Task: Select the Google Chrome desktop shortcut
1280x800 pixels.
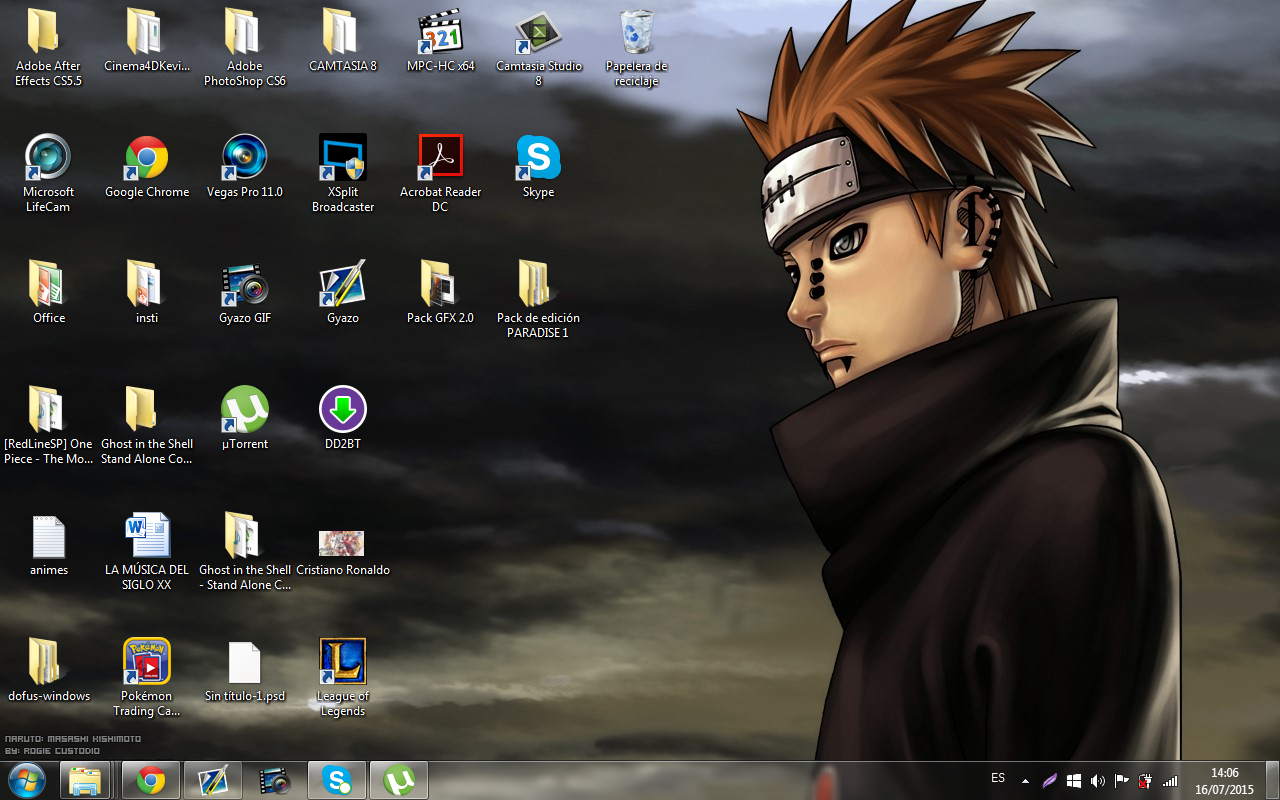Action: [147, 166]
